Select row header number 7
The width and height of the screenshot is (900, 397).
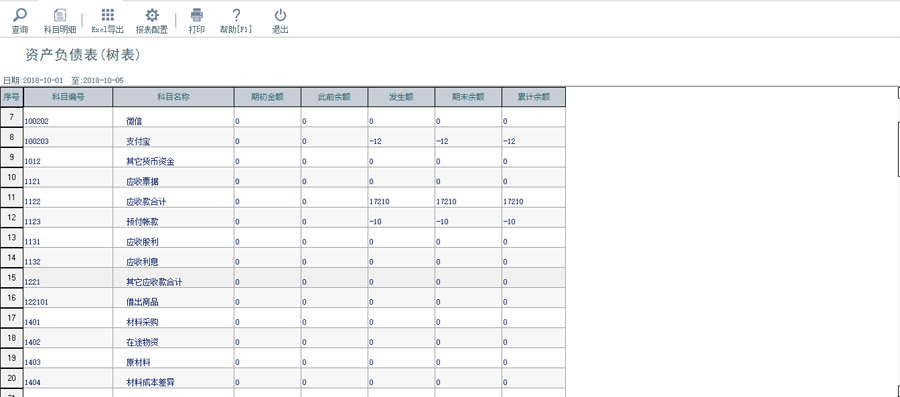(11, 117)
